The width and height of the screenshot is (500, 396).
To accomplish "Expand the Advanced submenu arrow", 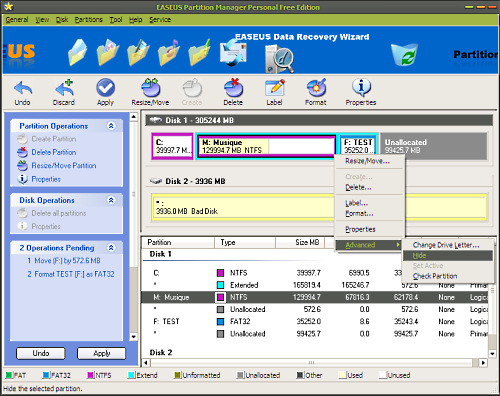I will tap(398, 245).
